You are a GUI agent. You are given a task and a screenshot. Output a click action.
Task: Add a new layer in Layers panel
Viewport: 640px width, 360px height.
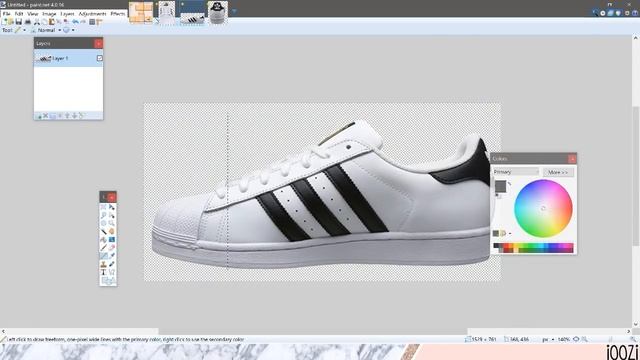(40, 116)
